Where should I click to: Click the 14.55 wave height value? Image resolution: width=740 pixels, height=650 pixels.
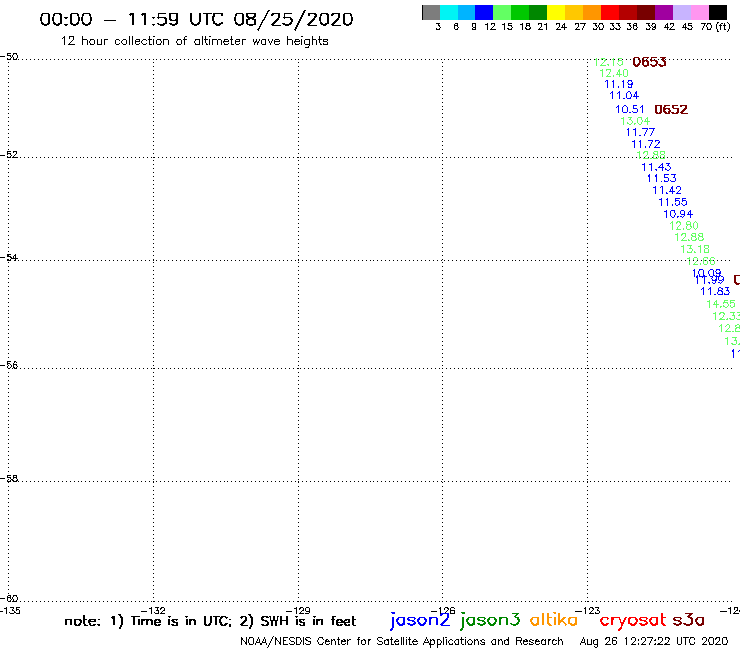pyautogui.click(x=721, y=304)
